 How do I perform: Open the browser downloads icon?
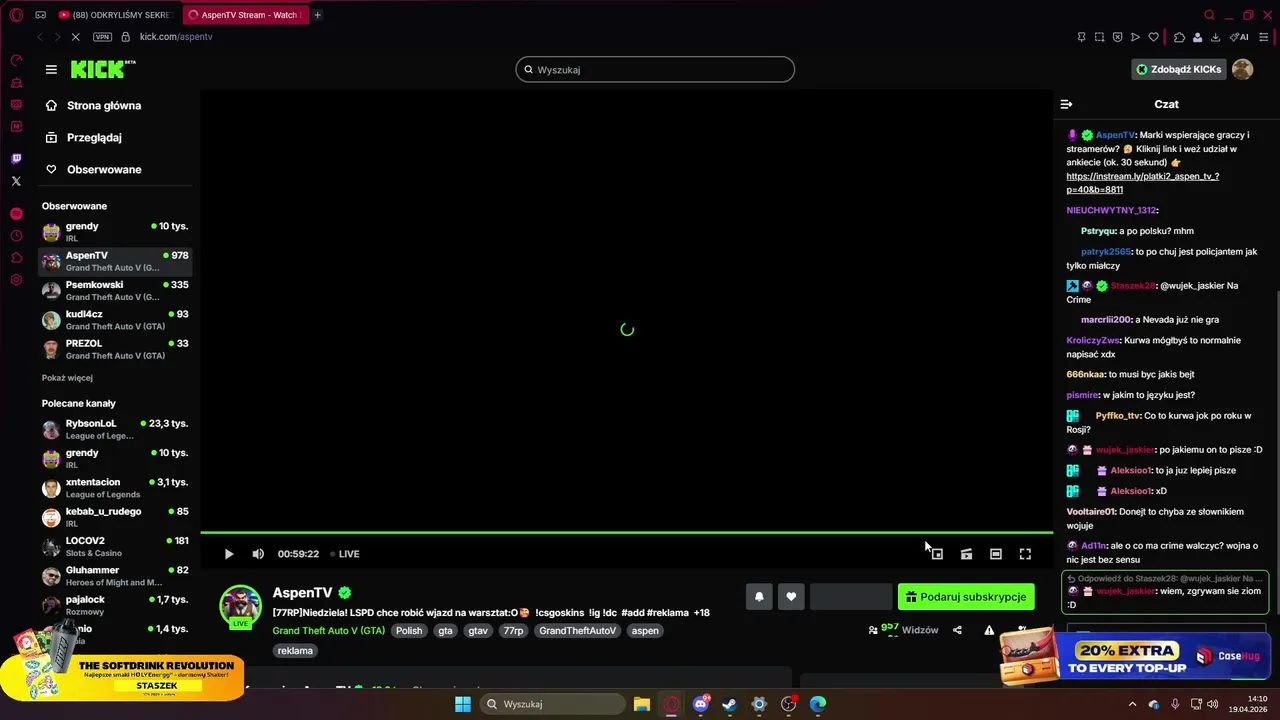pos(1215,37)
